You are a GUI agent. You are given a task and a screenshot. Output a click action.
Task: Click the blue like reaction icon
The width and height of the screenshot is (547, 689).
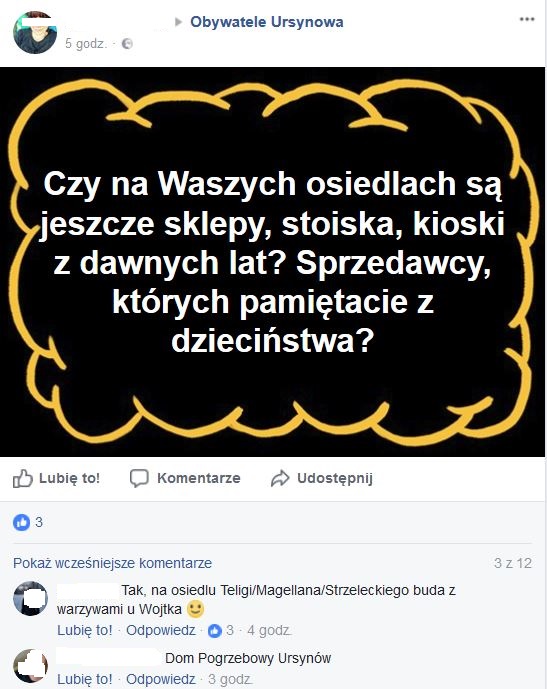pyautogui.click(x=22, y=522)
